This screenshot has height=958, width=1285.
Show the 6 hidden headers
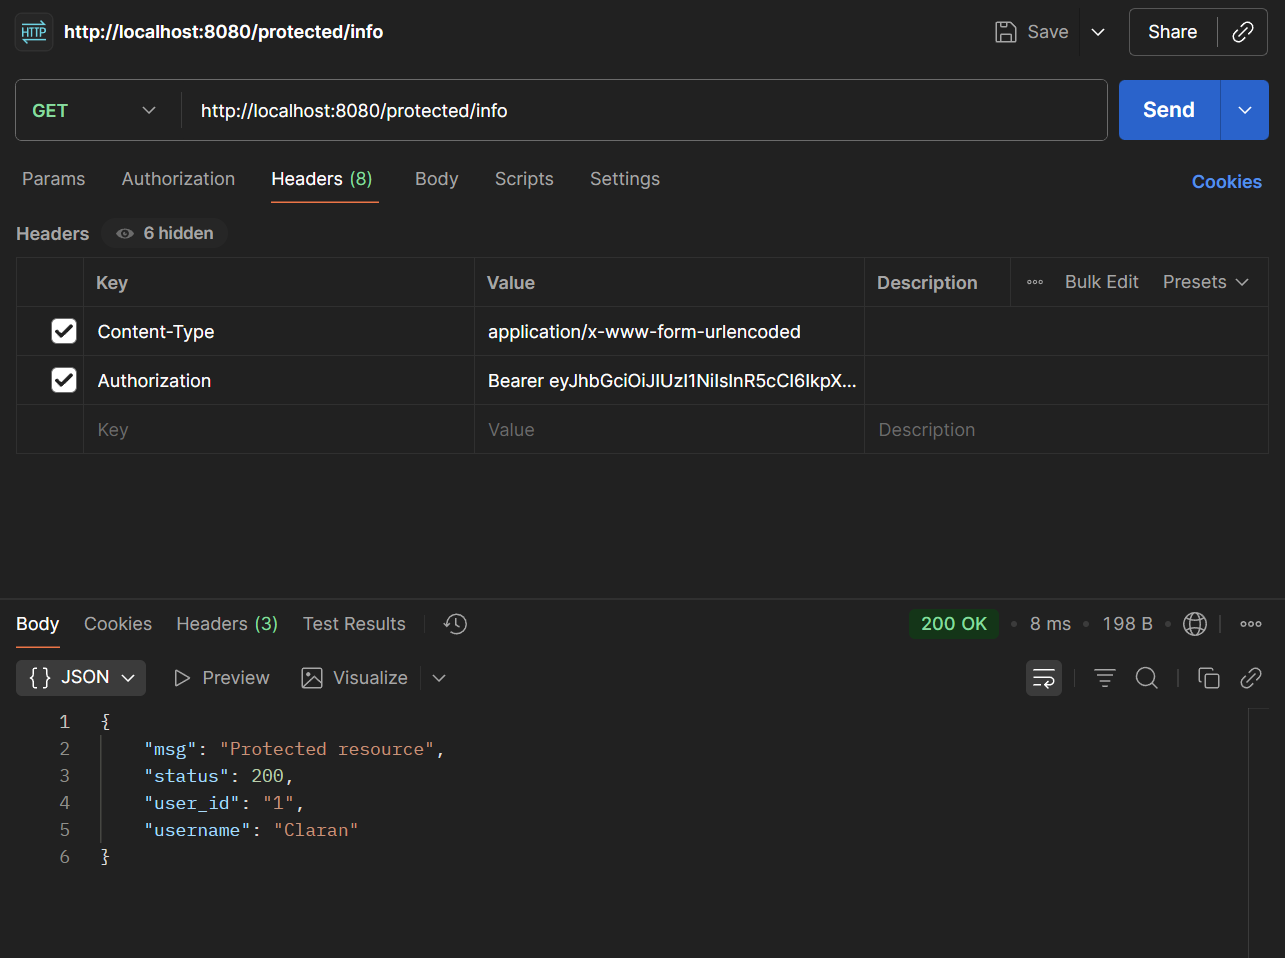(x=166, y=233)
